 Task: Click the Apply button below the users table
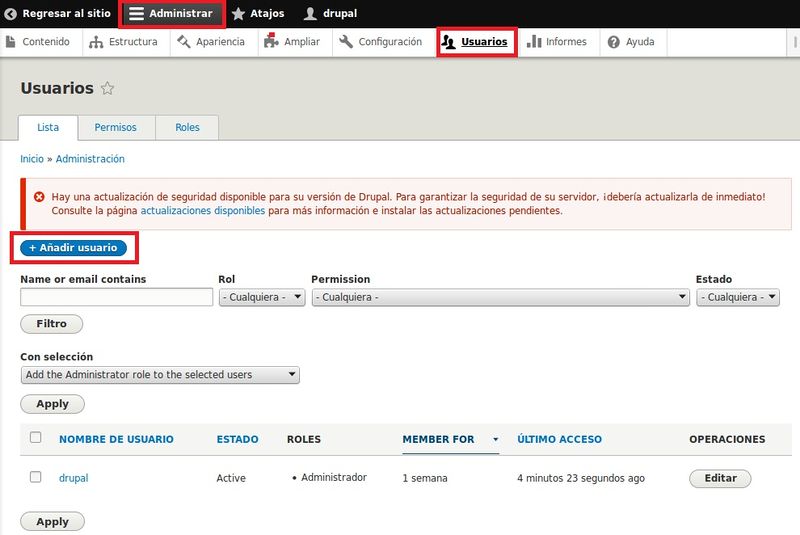(53, 522)
